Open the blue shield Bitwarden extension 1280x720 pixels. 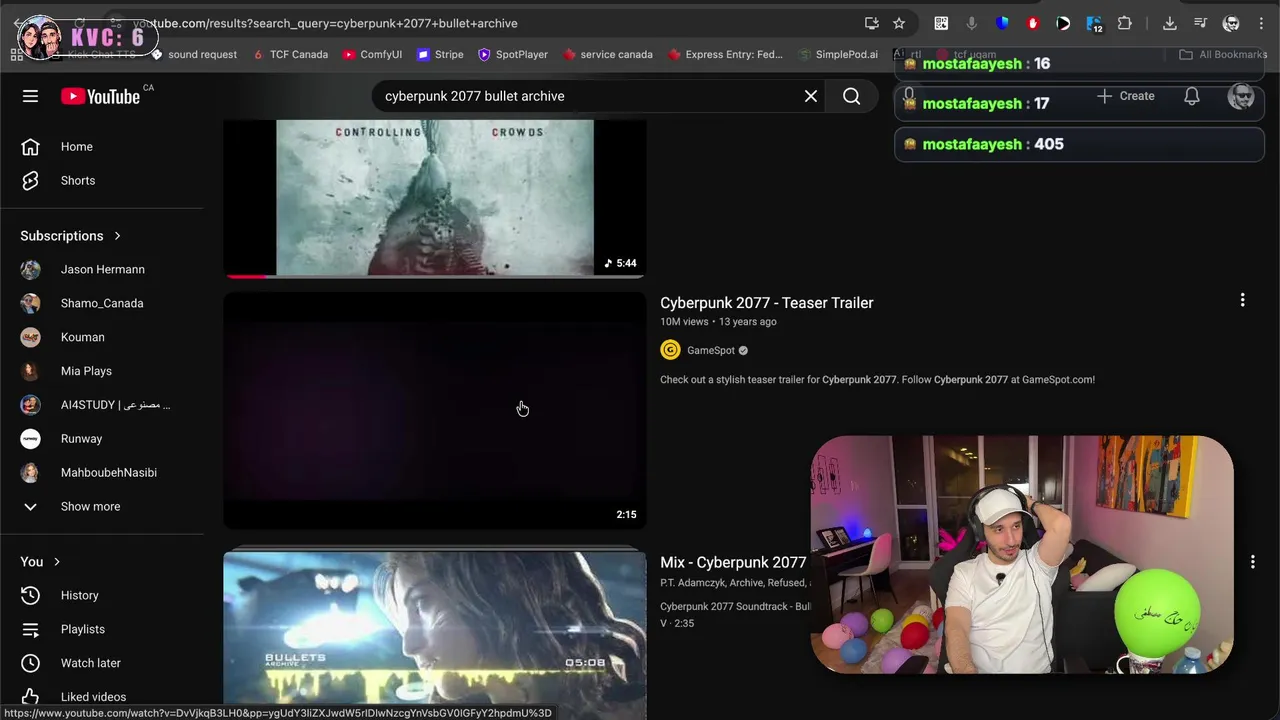click(x=1002, y=23)
